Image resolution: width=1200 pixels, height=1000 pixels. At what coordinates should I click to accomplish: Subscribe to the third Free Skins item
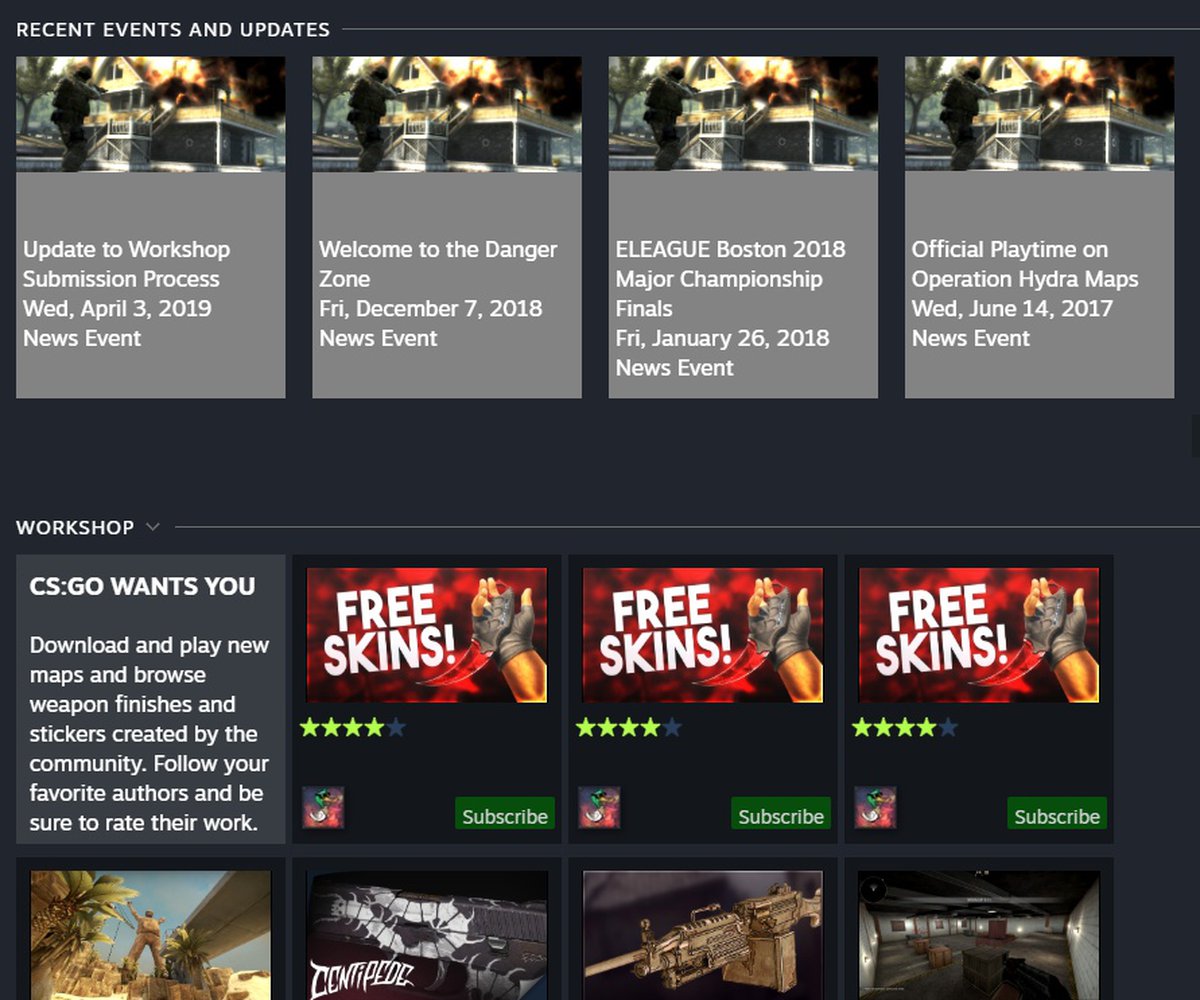pyautogui.click(x=1056, y=814)
